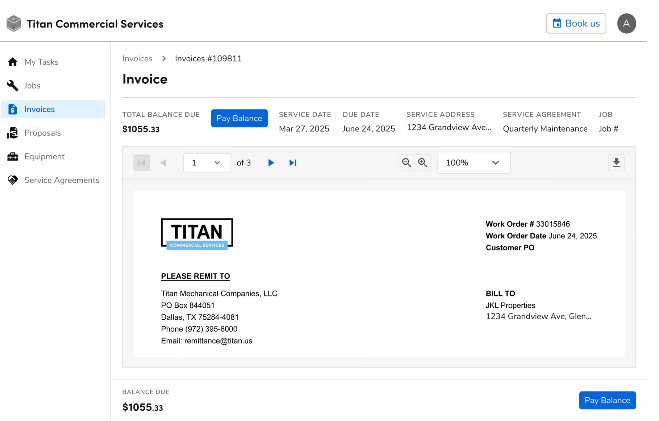Click Work Order # 33015846 text
Viewport: 659px width, 421px height.
pos(527,224)
